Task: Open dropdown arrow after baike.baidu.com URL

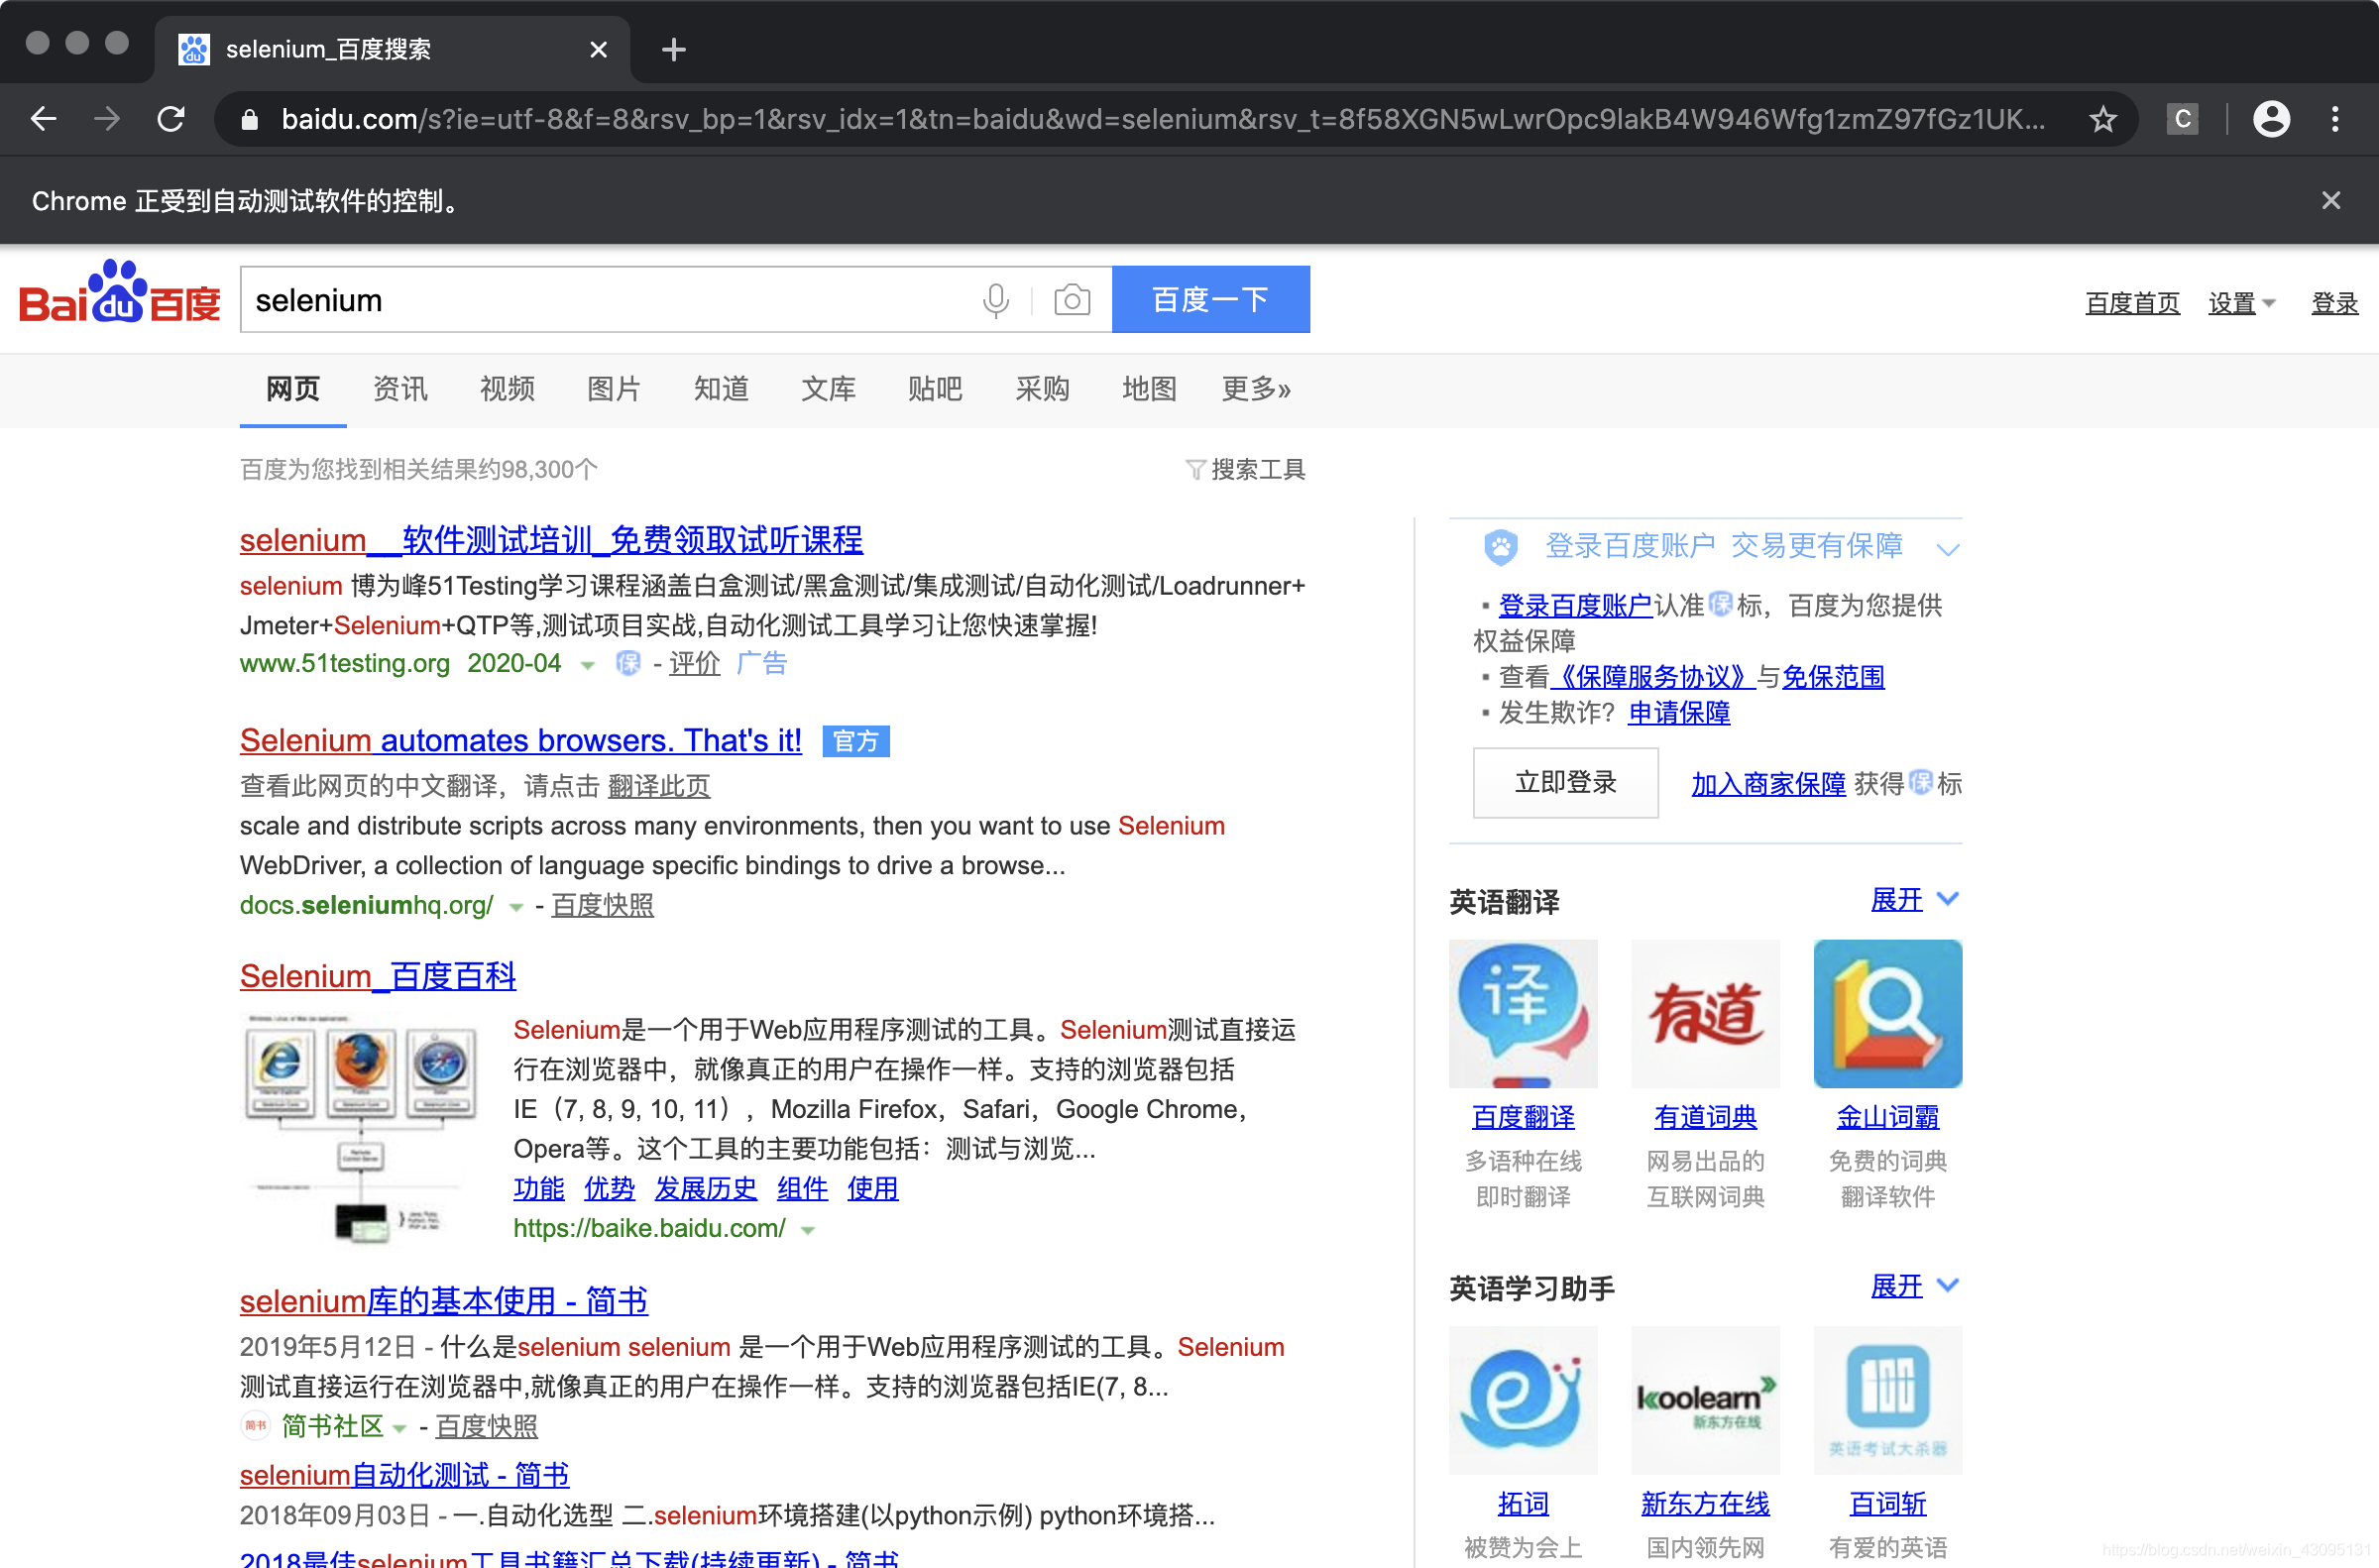Action: pyautogui.click(x=808, y=1230)
